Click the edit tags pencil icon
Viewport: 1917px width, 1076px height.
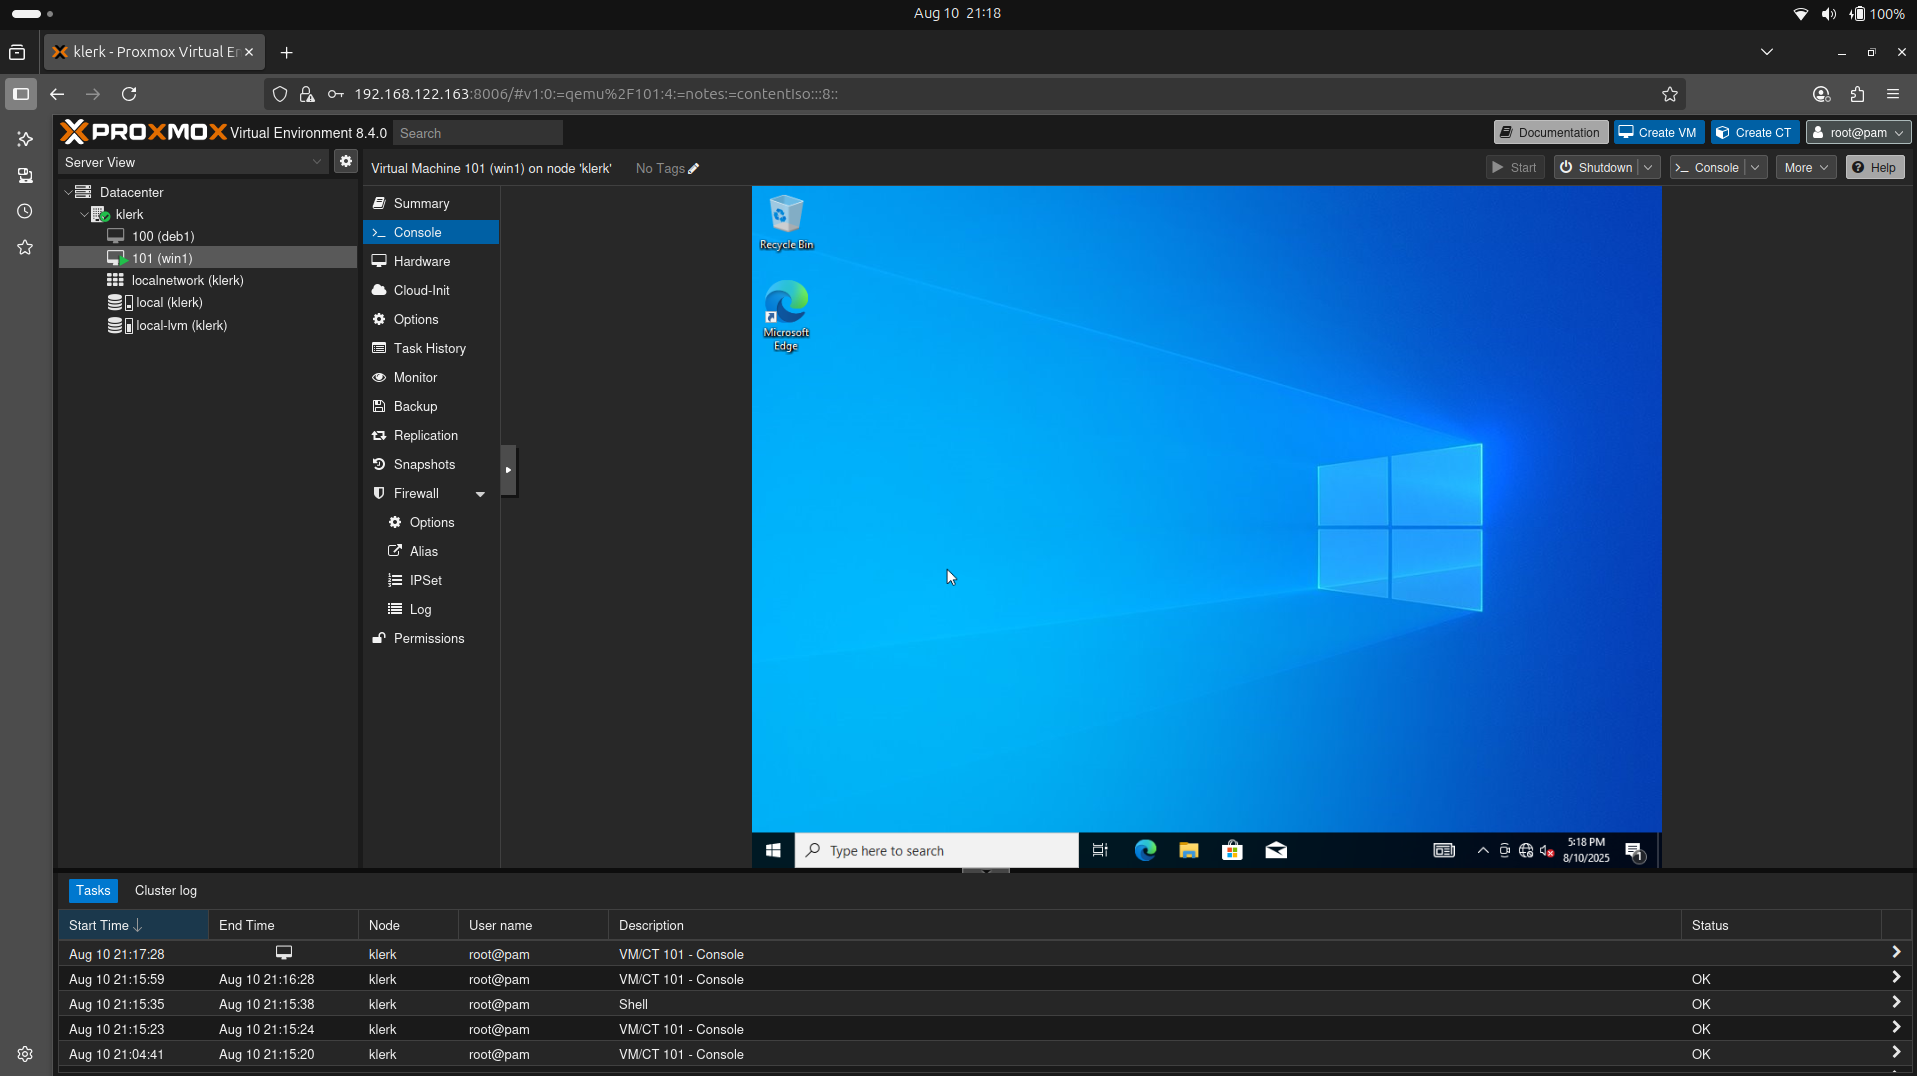(694, 169)
